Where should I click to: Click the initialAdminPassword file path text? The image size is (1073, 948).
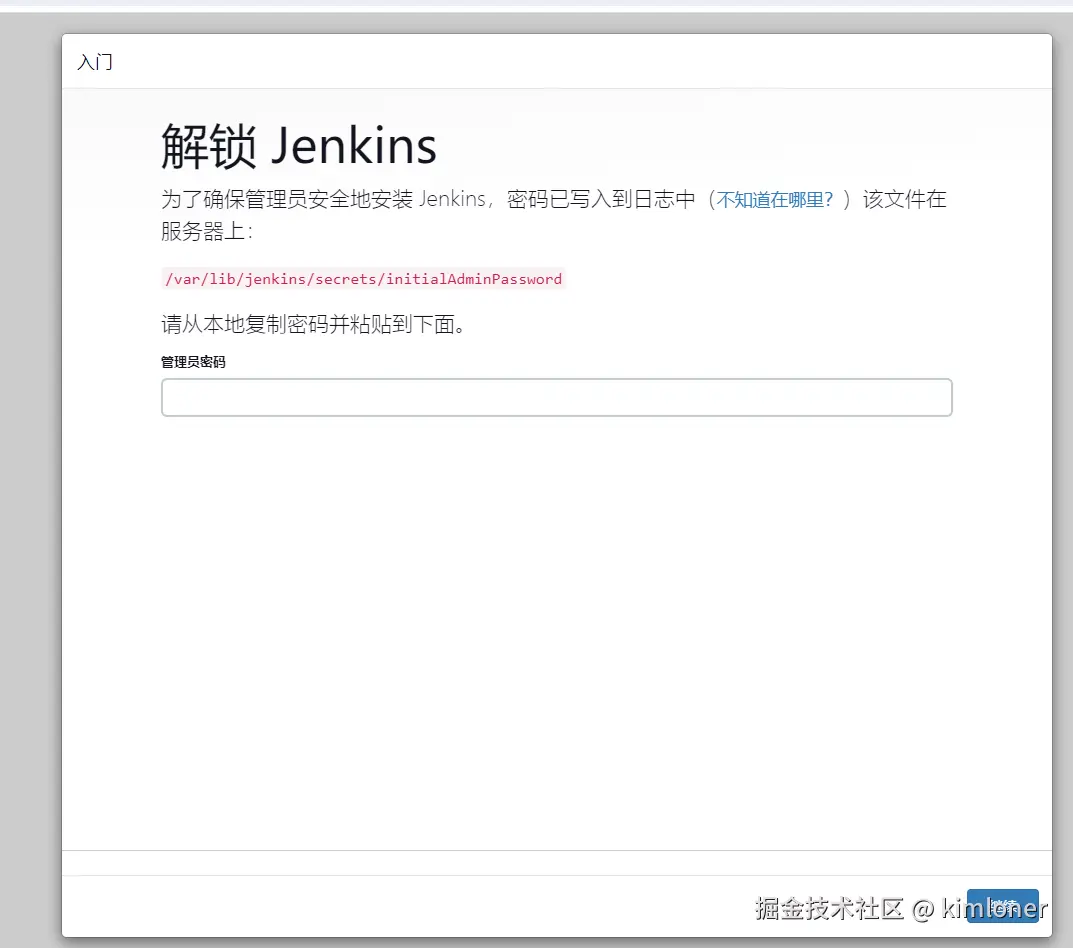coord(363,279)
